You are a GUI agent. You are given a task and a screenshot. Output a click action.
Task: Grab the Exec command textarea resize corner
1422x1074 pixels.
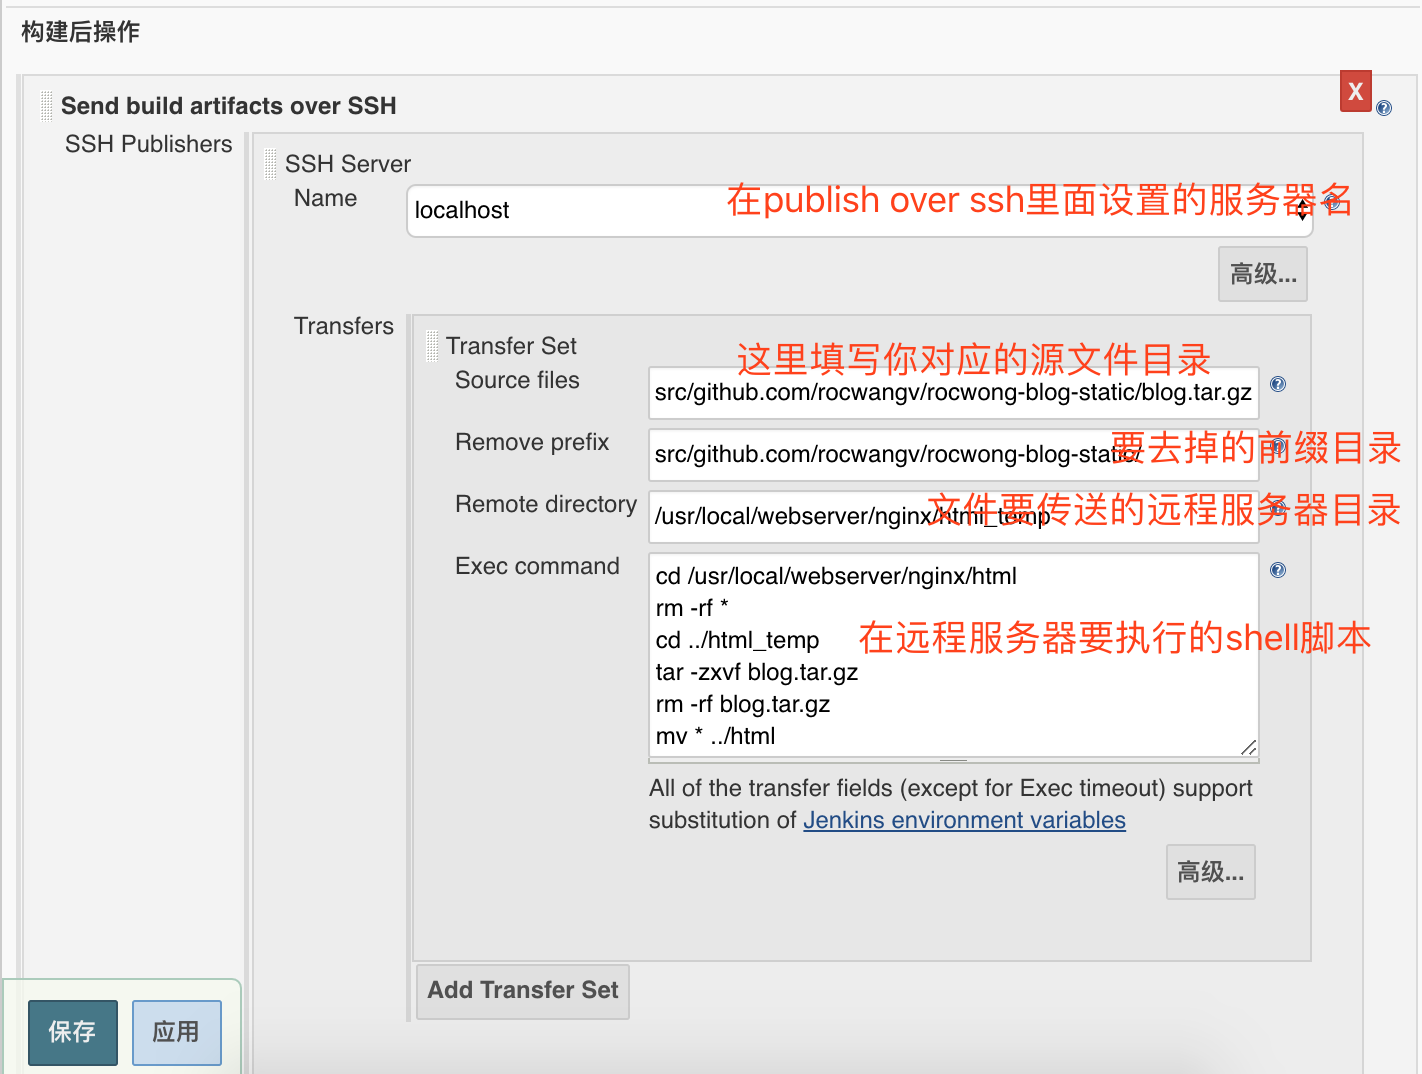pos(1248,748)
